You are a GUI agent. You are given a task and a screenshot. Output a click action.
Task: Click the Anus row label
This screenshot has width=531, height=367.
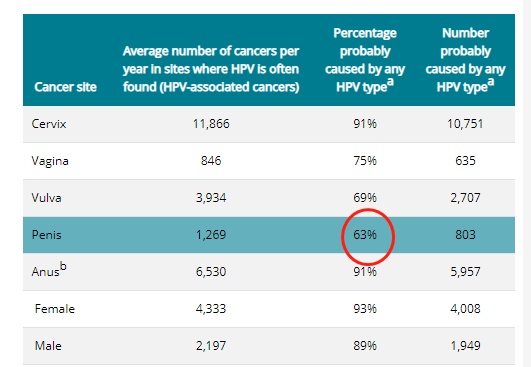(45, 272)
